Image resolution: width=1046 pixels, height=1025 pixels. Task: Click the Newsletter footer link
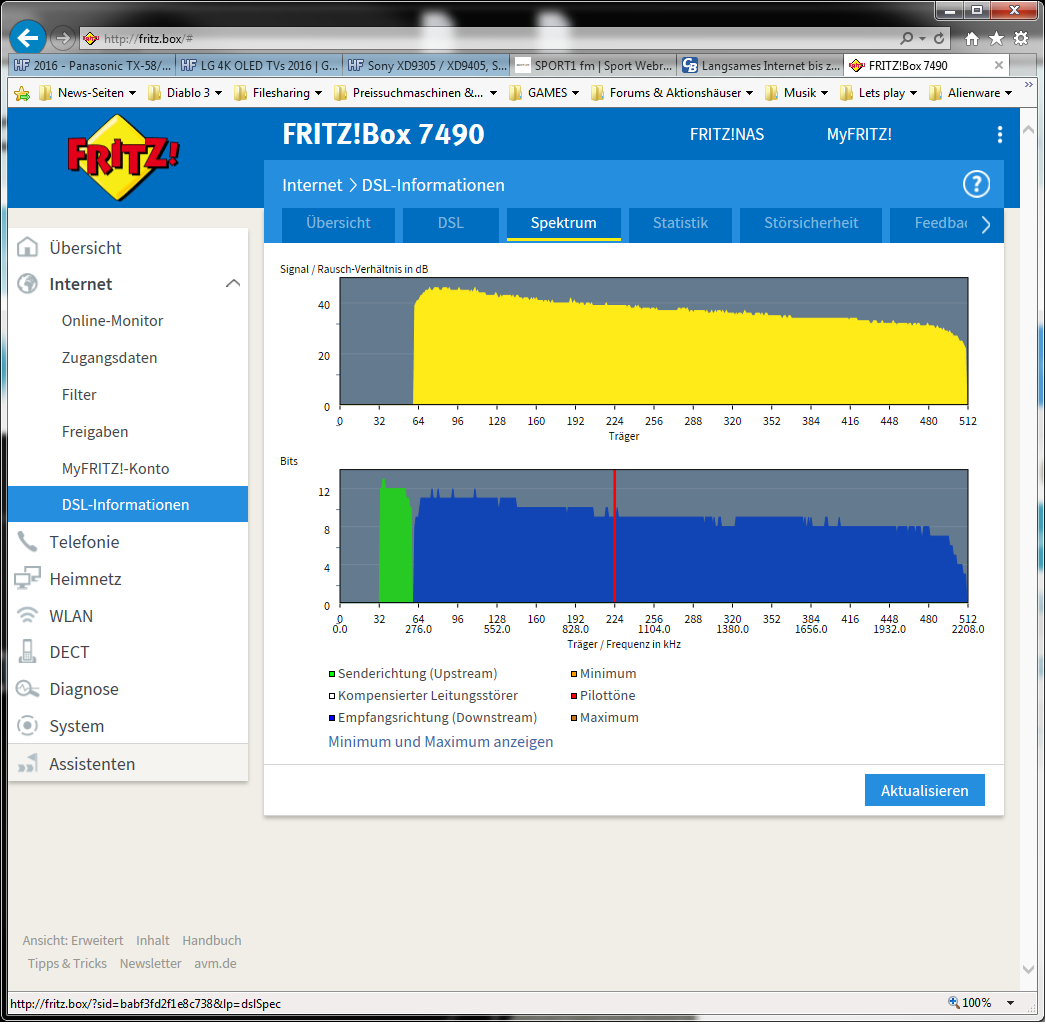[x=150, y=964]
